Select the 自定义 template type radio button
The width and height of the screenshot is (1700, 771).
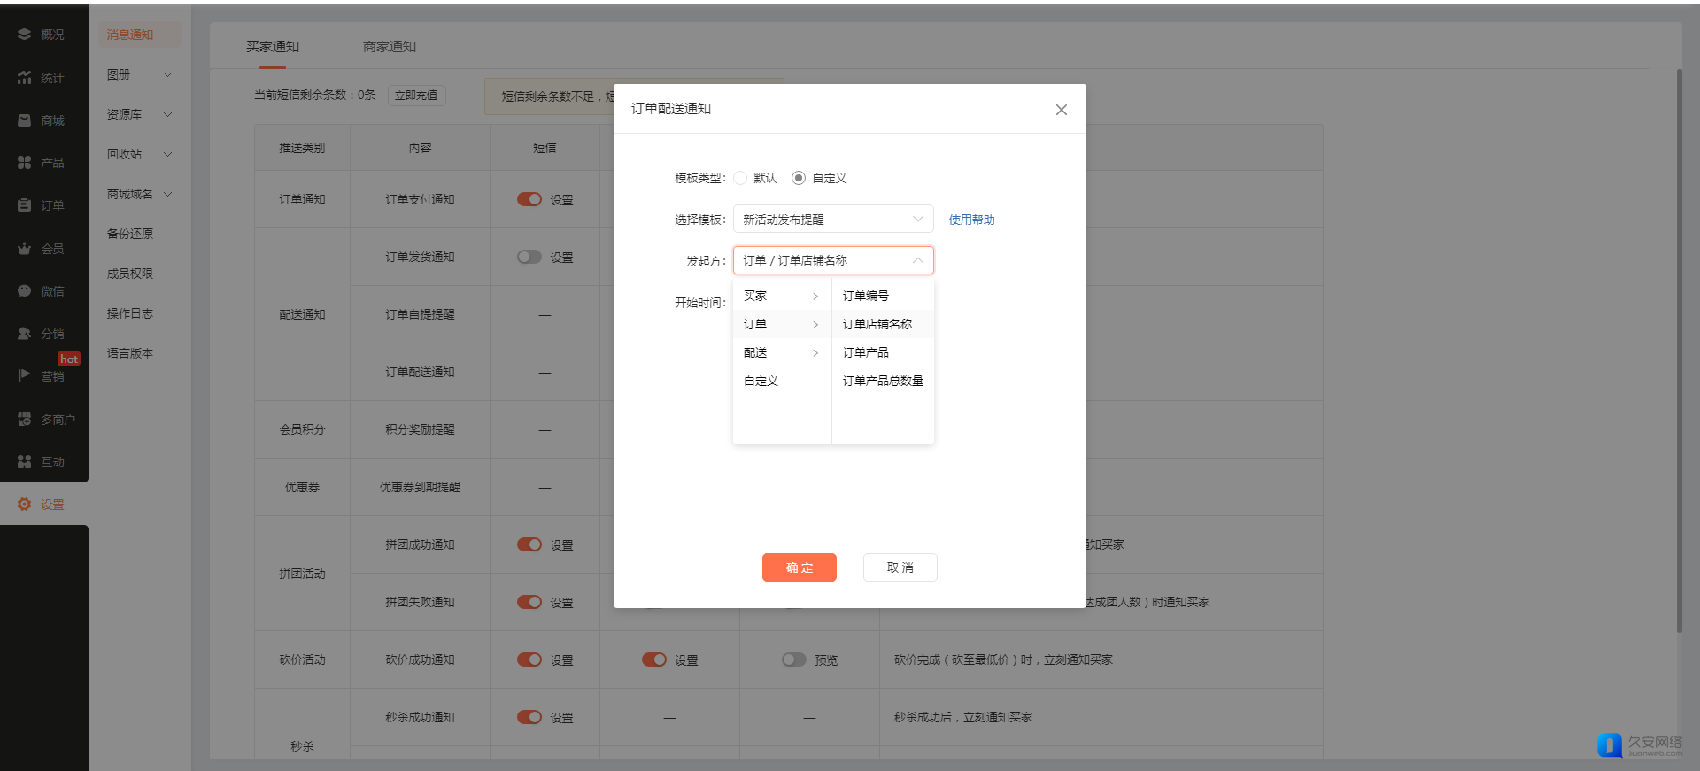click(x=798, y=178)
